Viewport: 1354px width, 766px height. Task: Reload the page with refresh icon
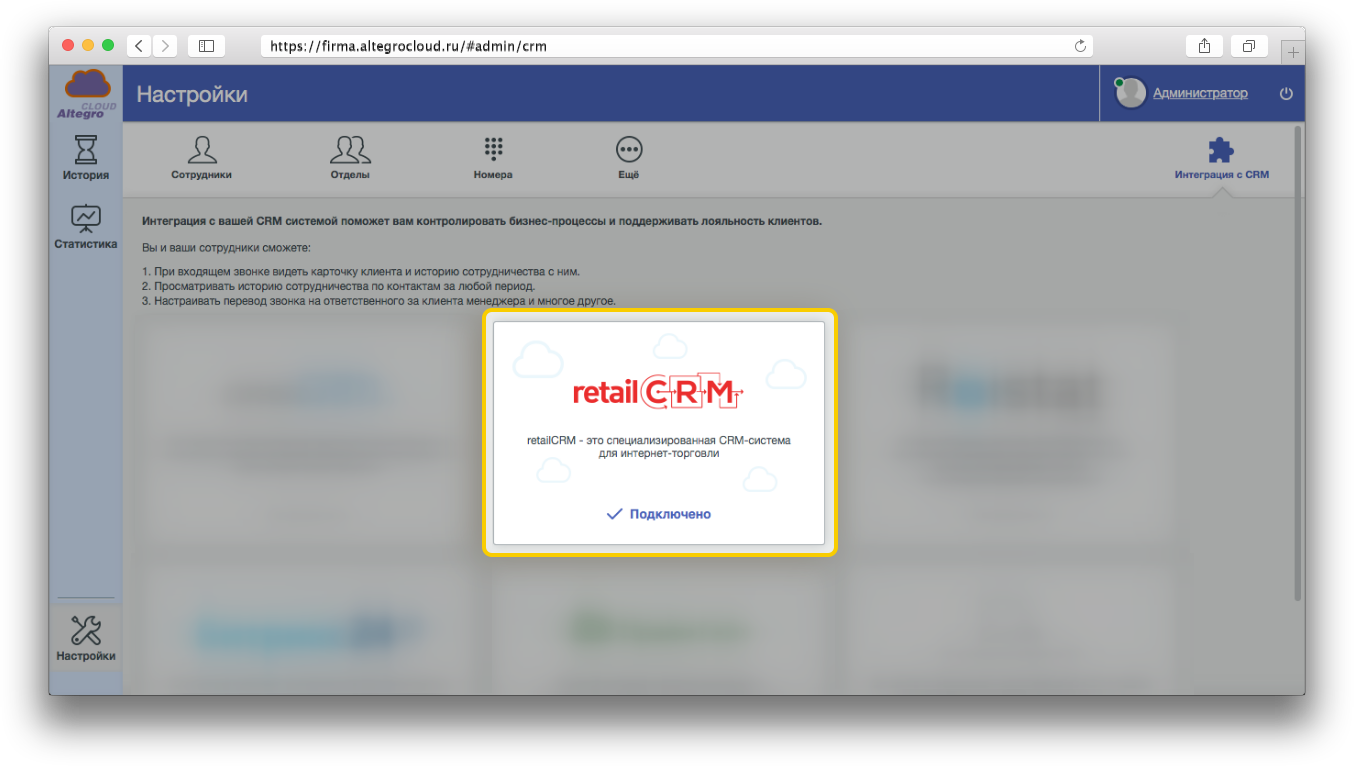[x=1080, y=46]
